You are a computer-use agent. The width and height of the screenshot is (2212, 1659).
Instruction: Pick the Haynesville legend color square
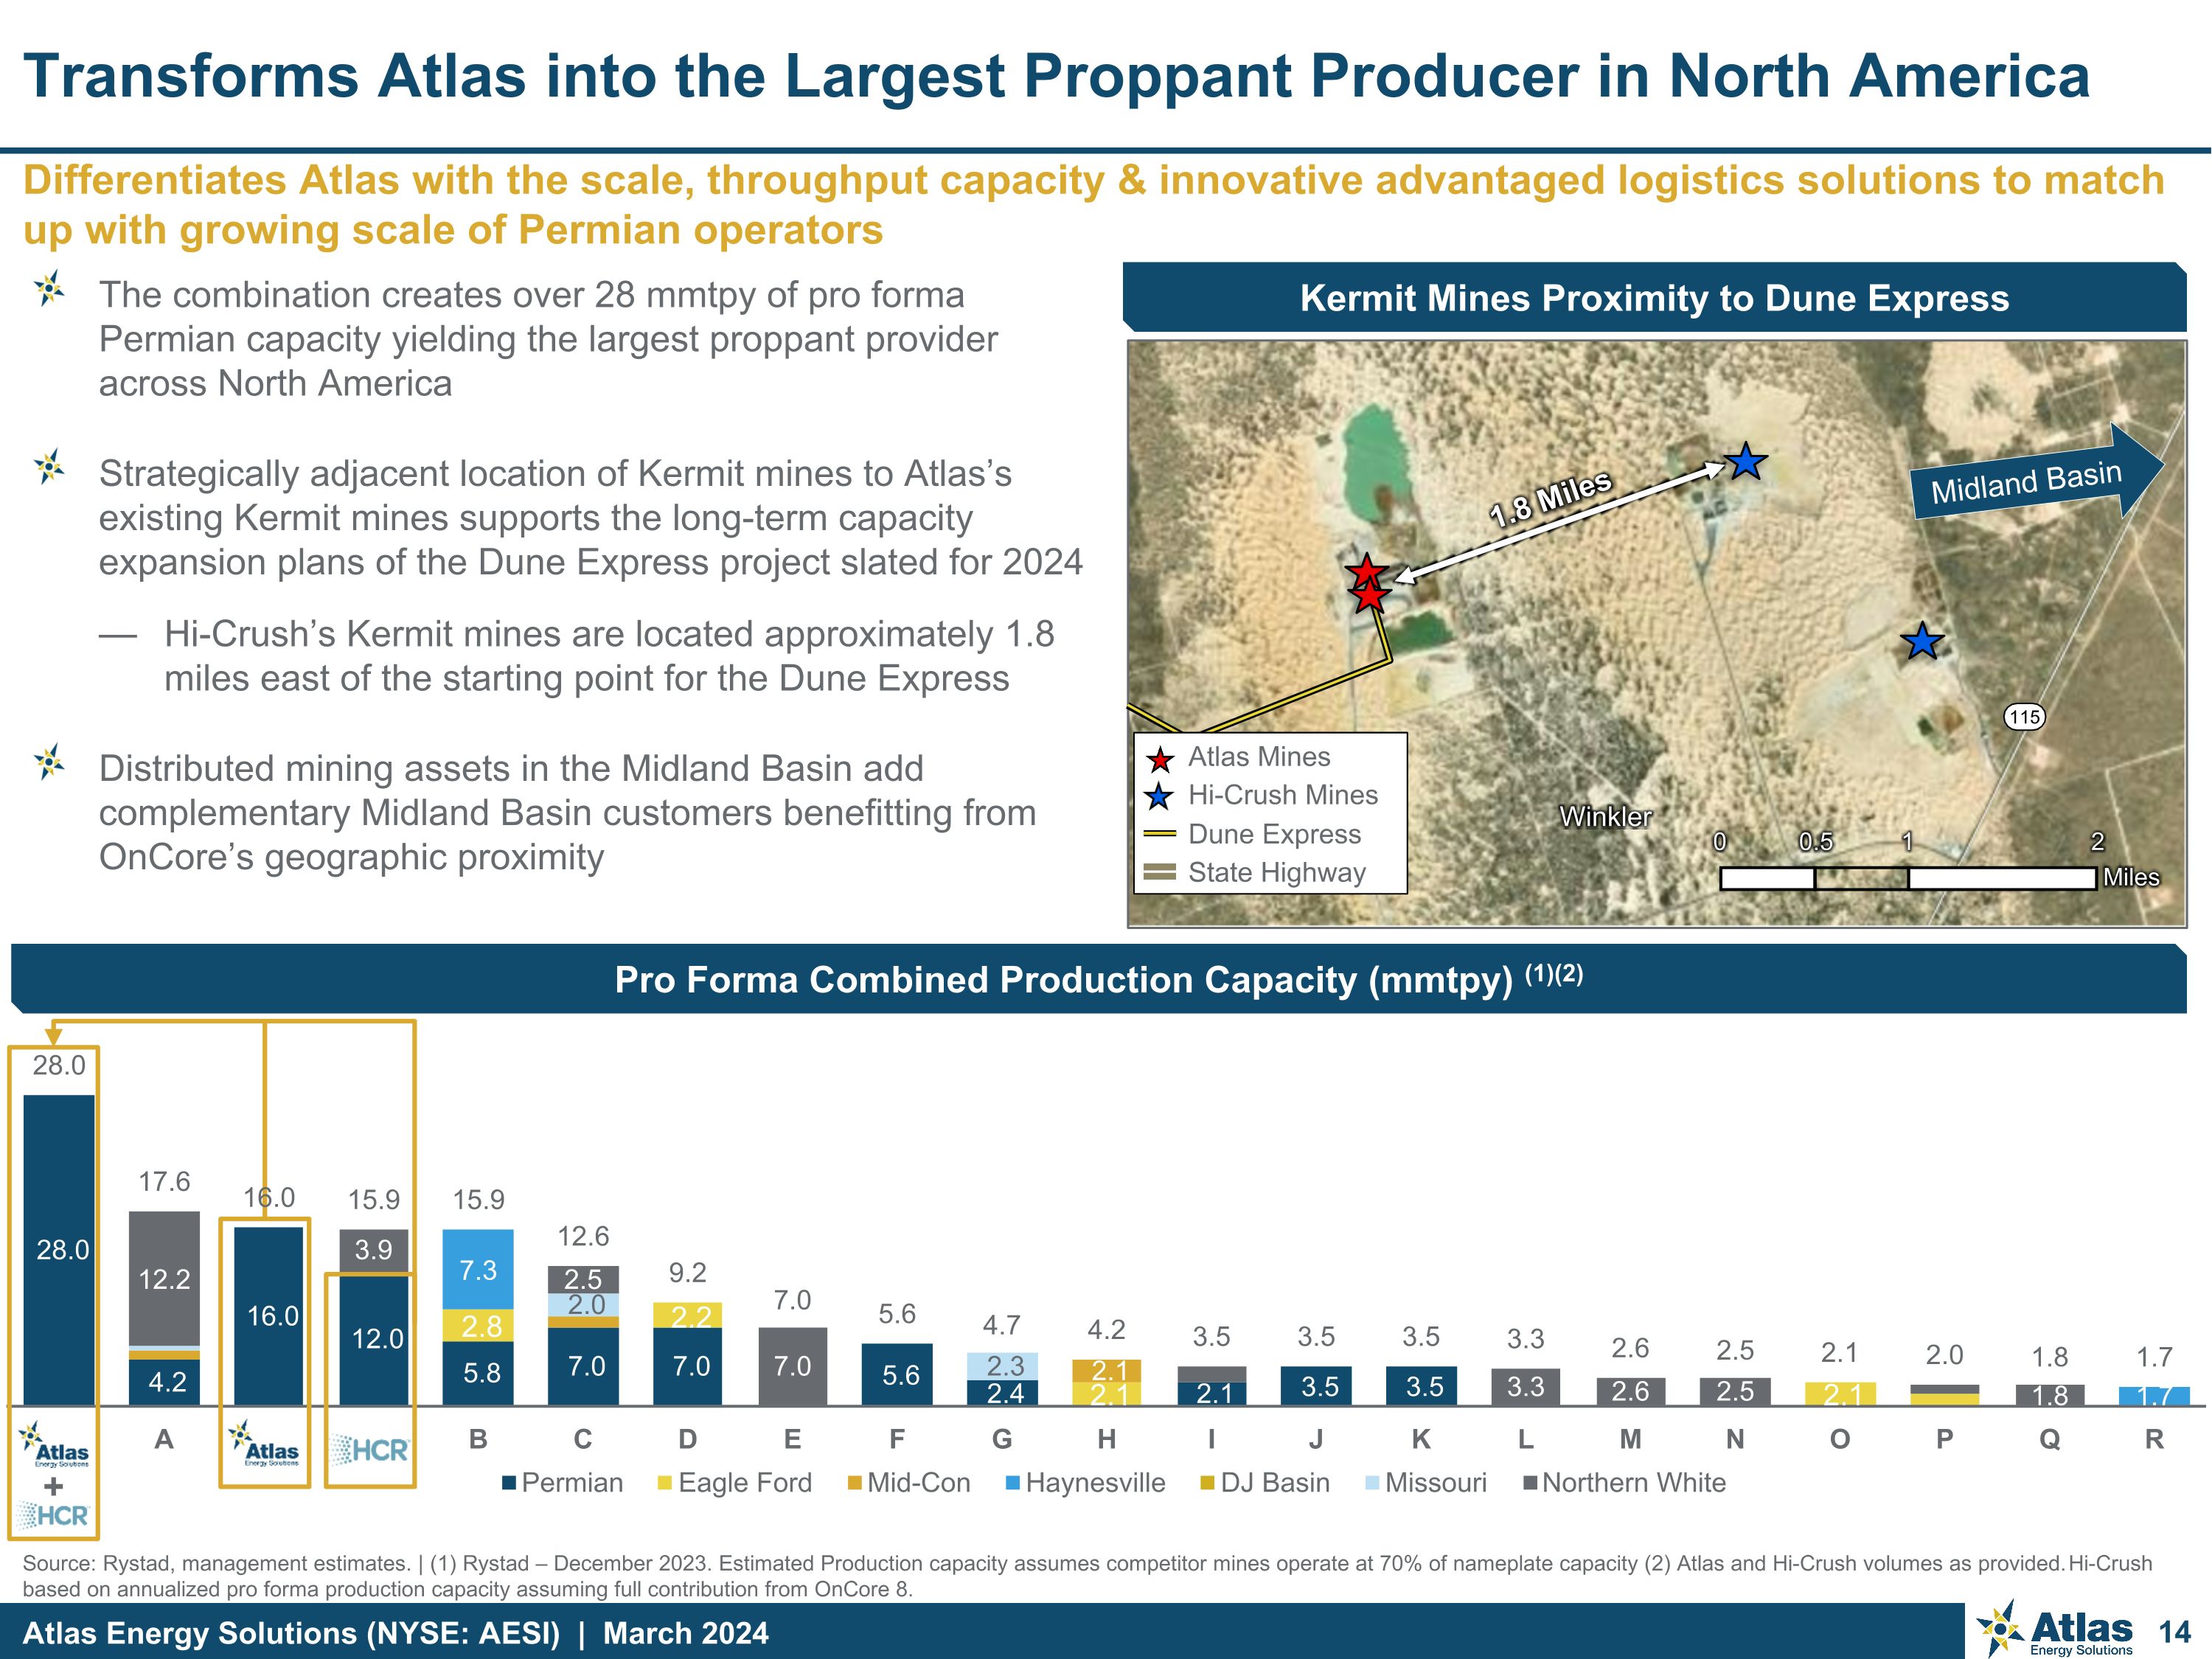(1013, 1483)
